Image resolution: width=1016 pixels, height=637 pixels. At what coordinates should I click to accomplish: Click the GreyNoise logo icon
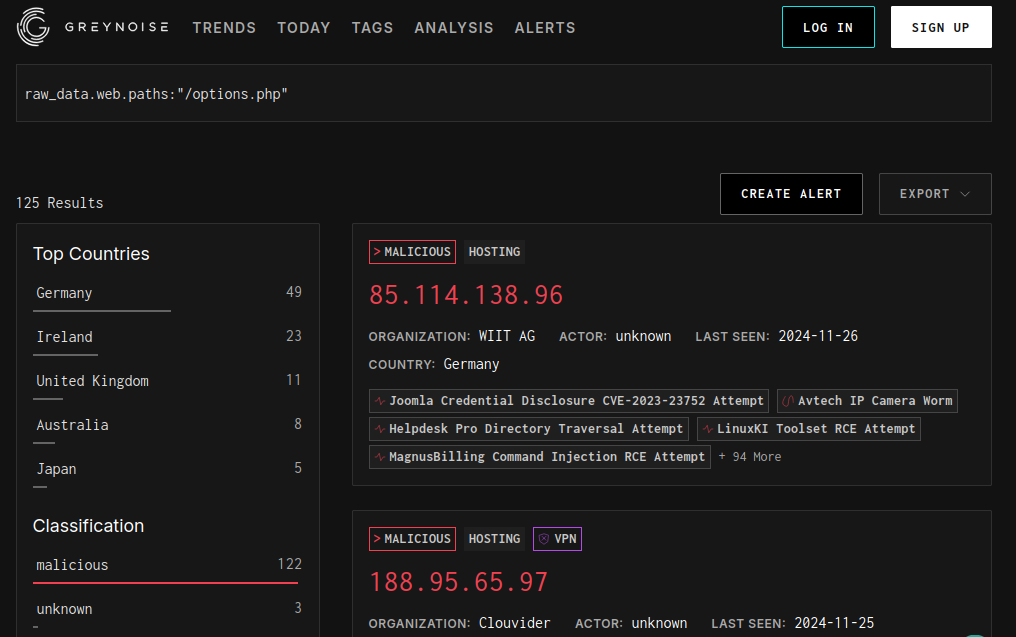tap(33, 27)
